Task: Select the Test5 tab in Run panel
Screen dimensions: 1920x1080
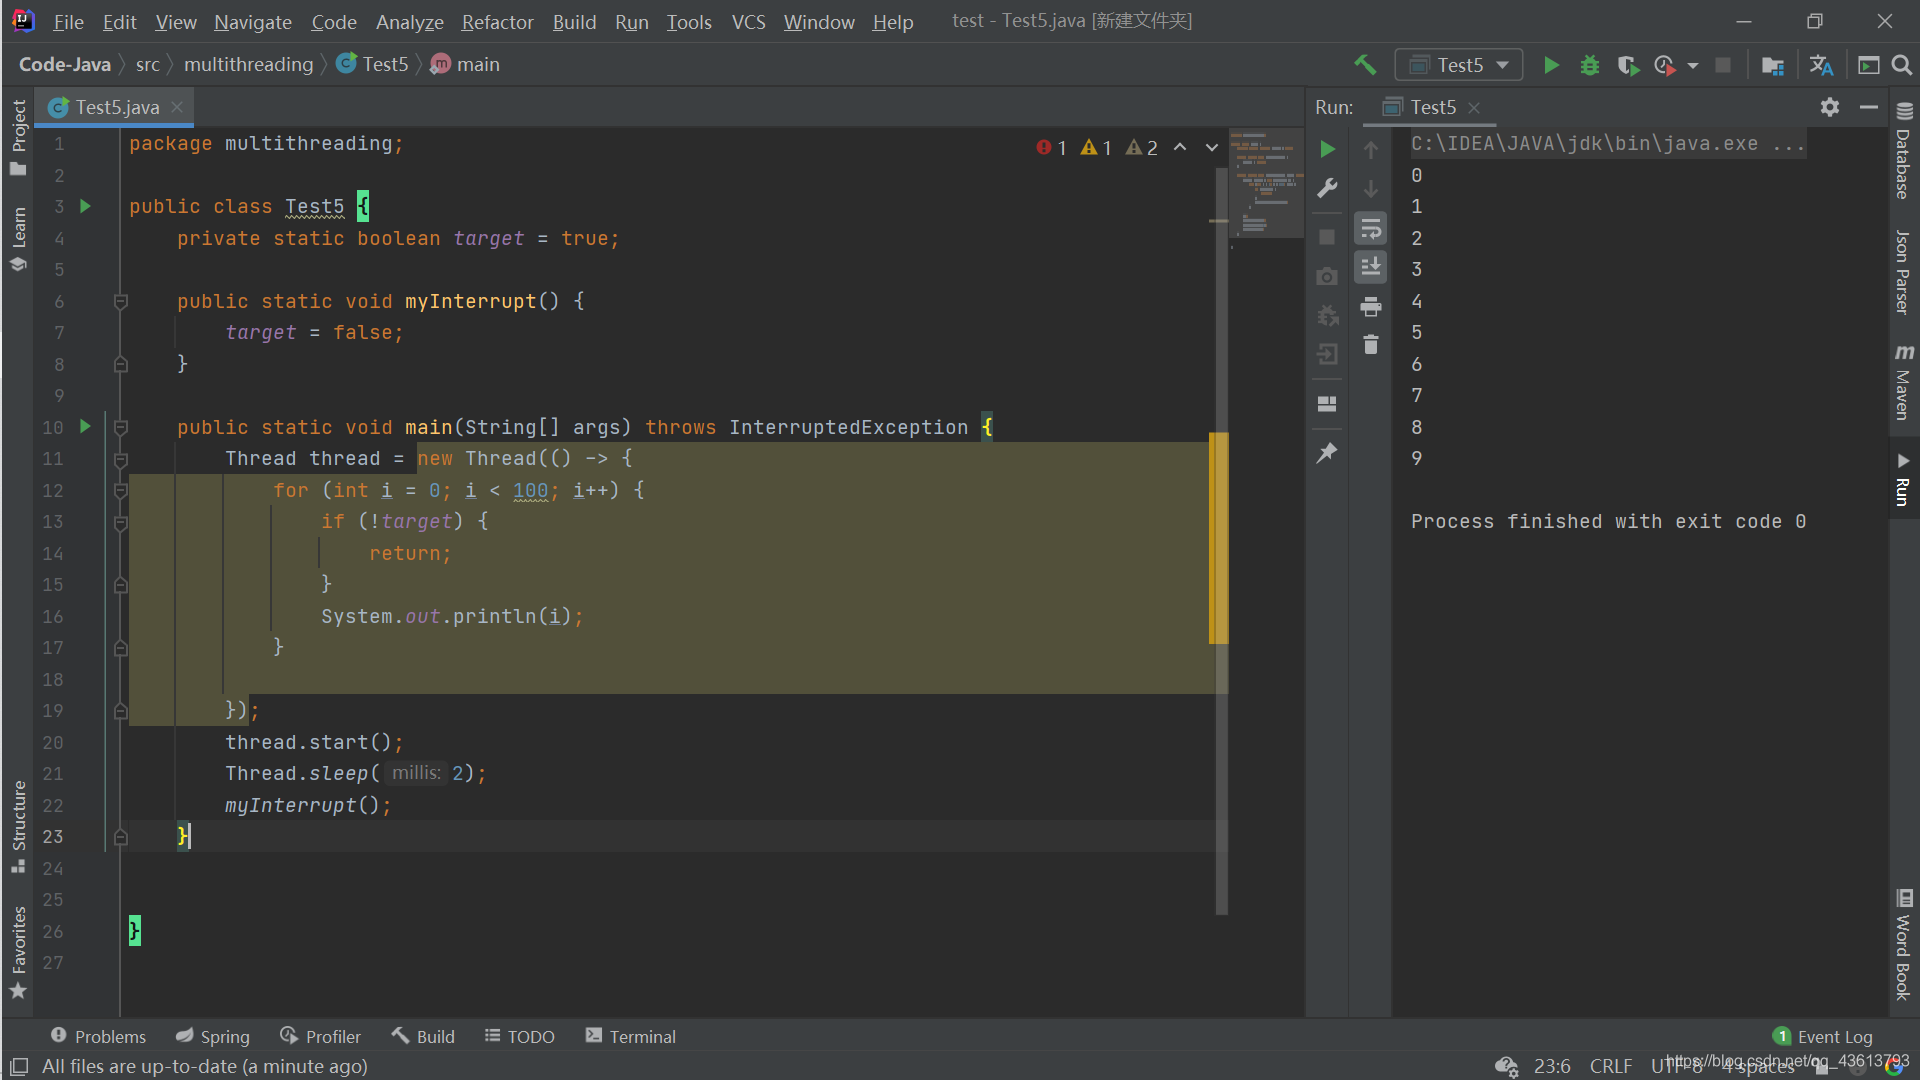Action: click(x=1431, y=107)
